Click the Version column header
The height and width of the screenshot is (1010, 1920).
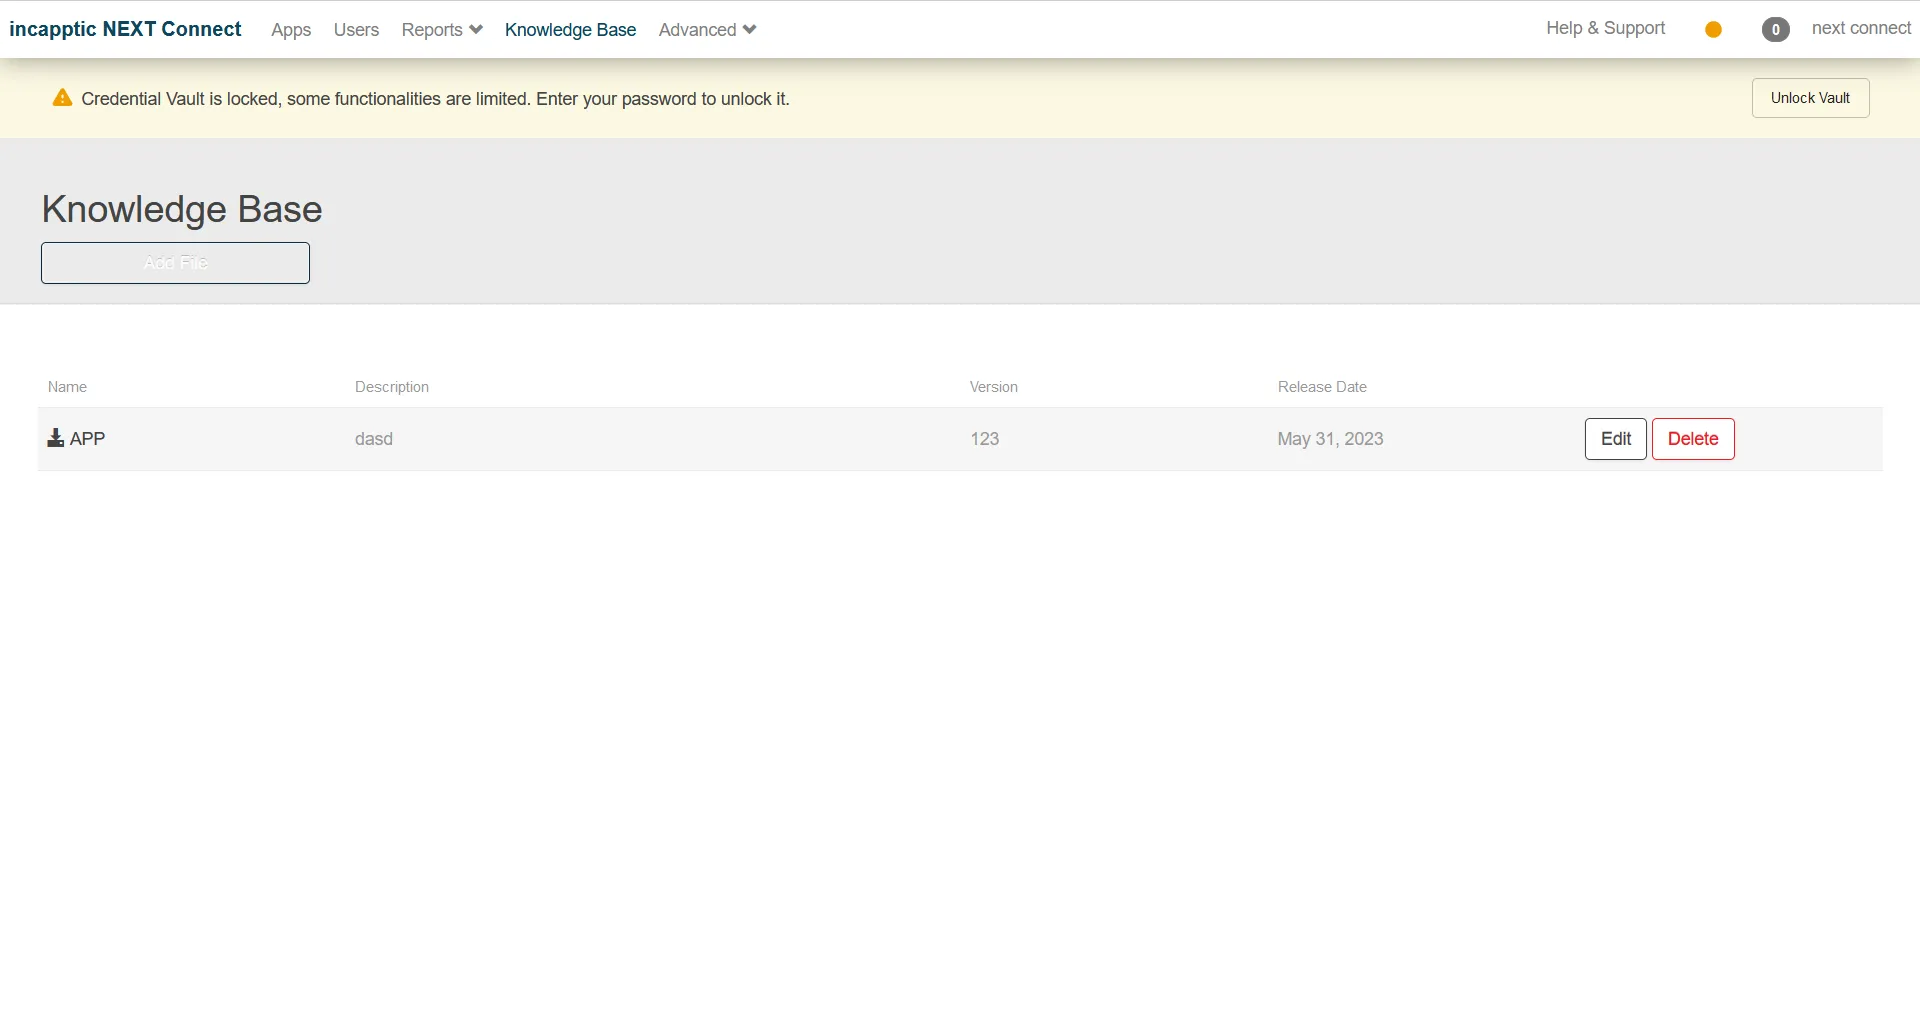pos(994,387)
